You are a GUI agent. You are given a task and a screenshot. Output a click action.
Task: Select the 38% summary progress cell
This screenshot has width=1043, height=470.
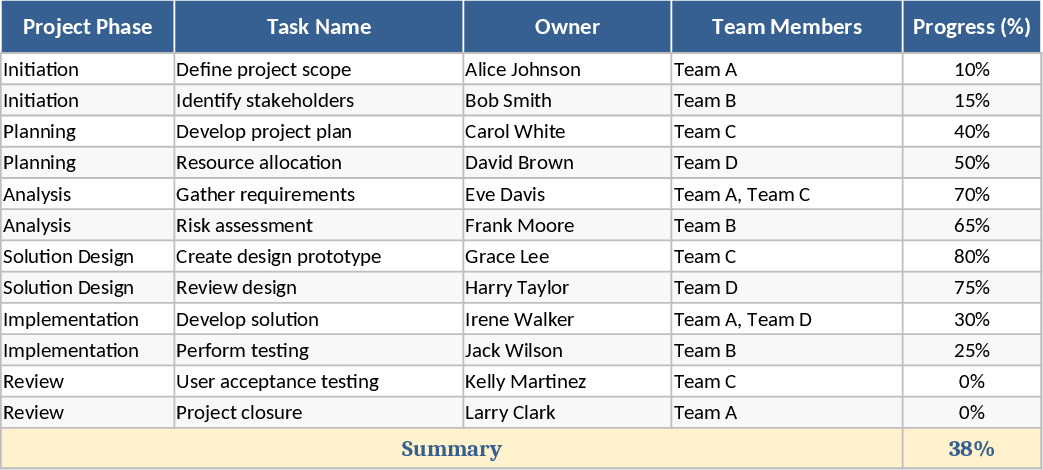tap(971, 449)
